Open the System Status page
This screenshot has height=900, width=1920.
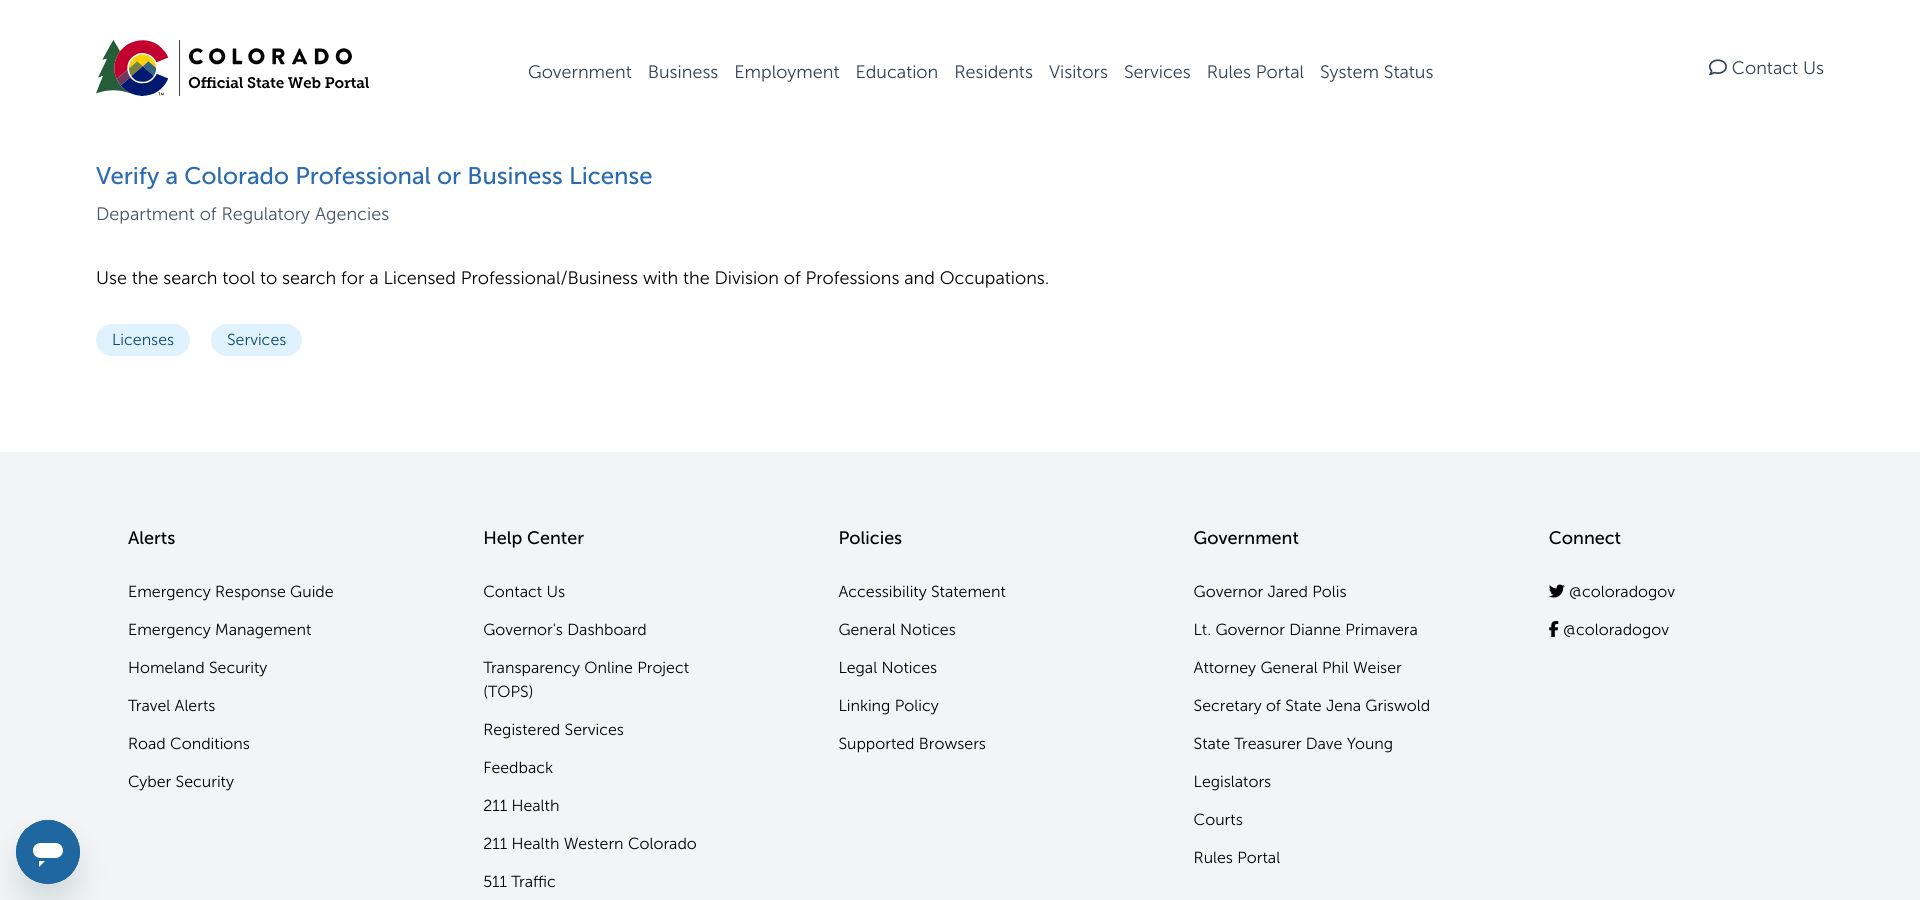tap(1376, 72)
